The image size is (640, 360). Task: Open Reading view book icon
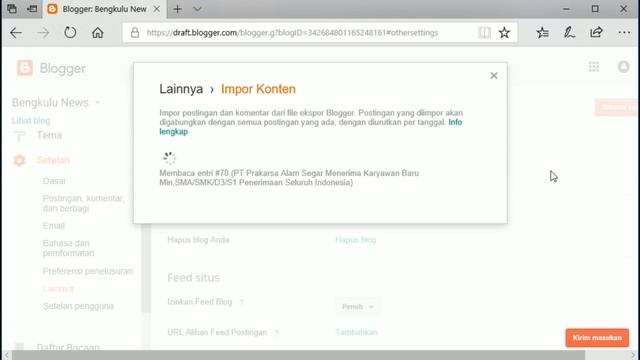(484, 33)
